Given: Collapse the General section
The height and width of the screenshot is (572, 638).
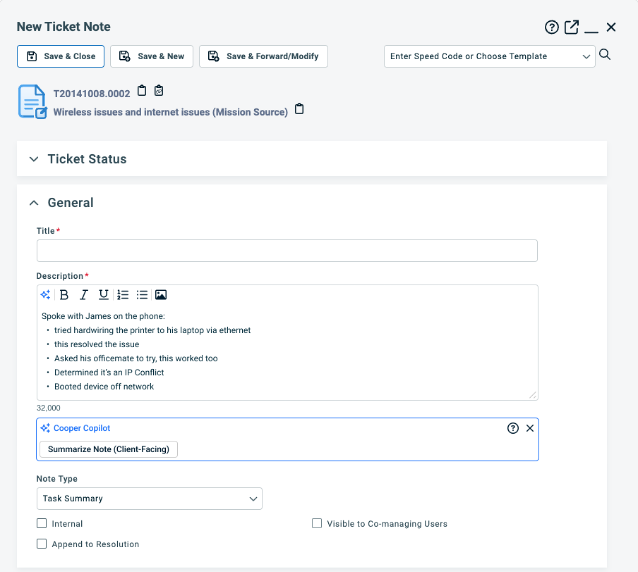Looking at the screenshot, I should pos(34,203).
